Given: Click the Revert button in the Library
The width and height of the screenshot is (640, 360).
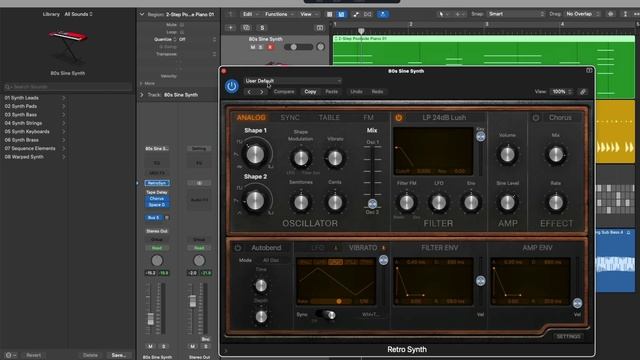Looking at the screenshot, I should (33, 355).
